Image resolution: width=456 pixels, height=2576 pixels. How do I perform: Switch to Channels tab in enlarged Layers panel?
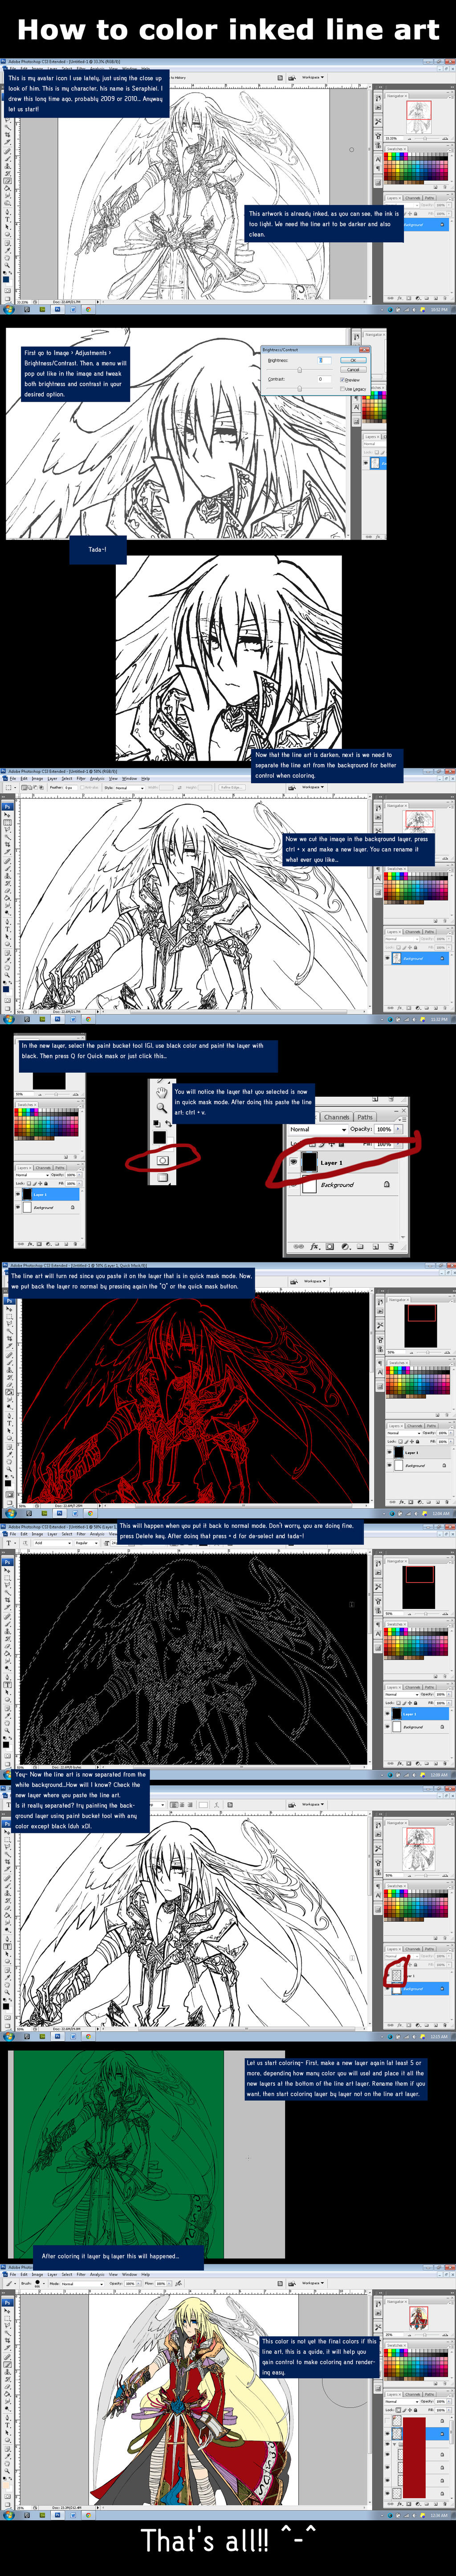(337, 1117)
